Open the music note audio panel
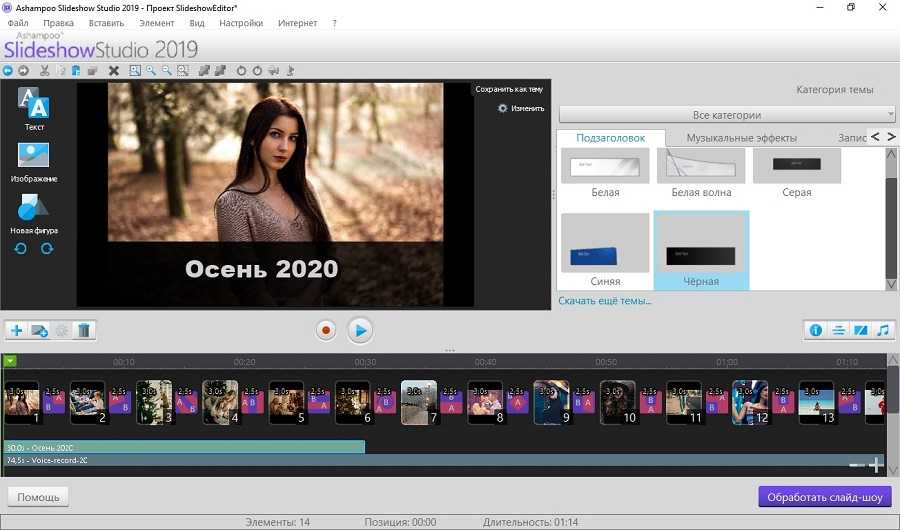Viewport: 900px width, 530px height. coord(882,330)
